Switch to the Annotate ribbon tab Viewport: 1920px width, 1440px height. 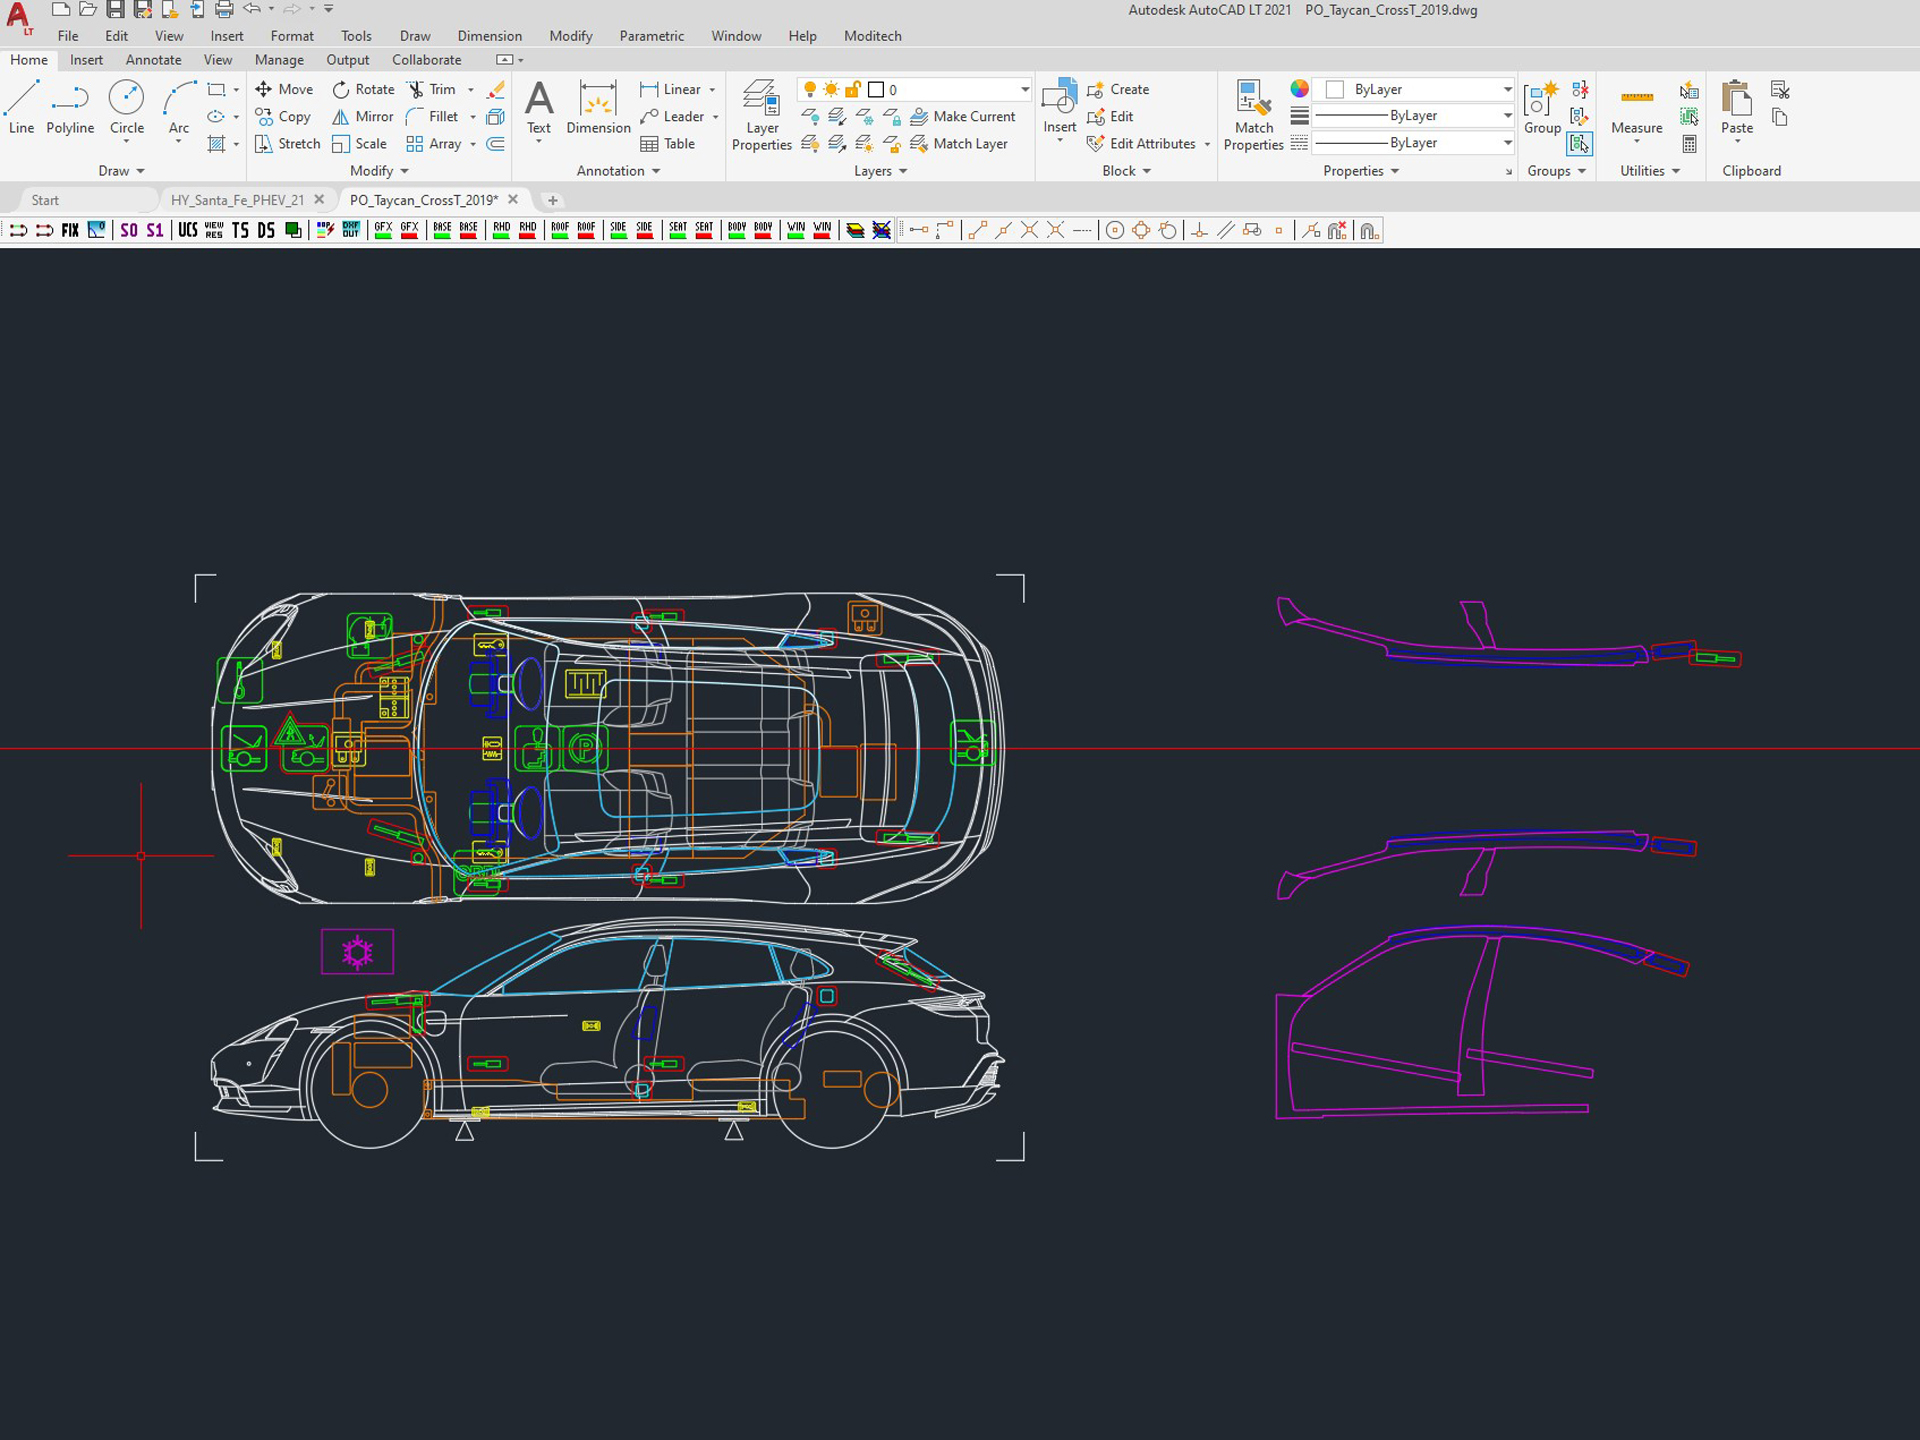click(153, 60)
